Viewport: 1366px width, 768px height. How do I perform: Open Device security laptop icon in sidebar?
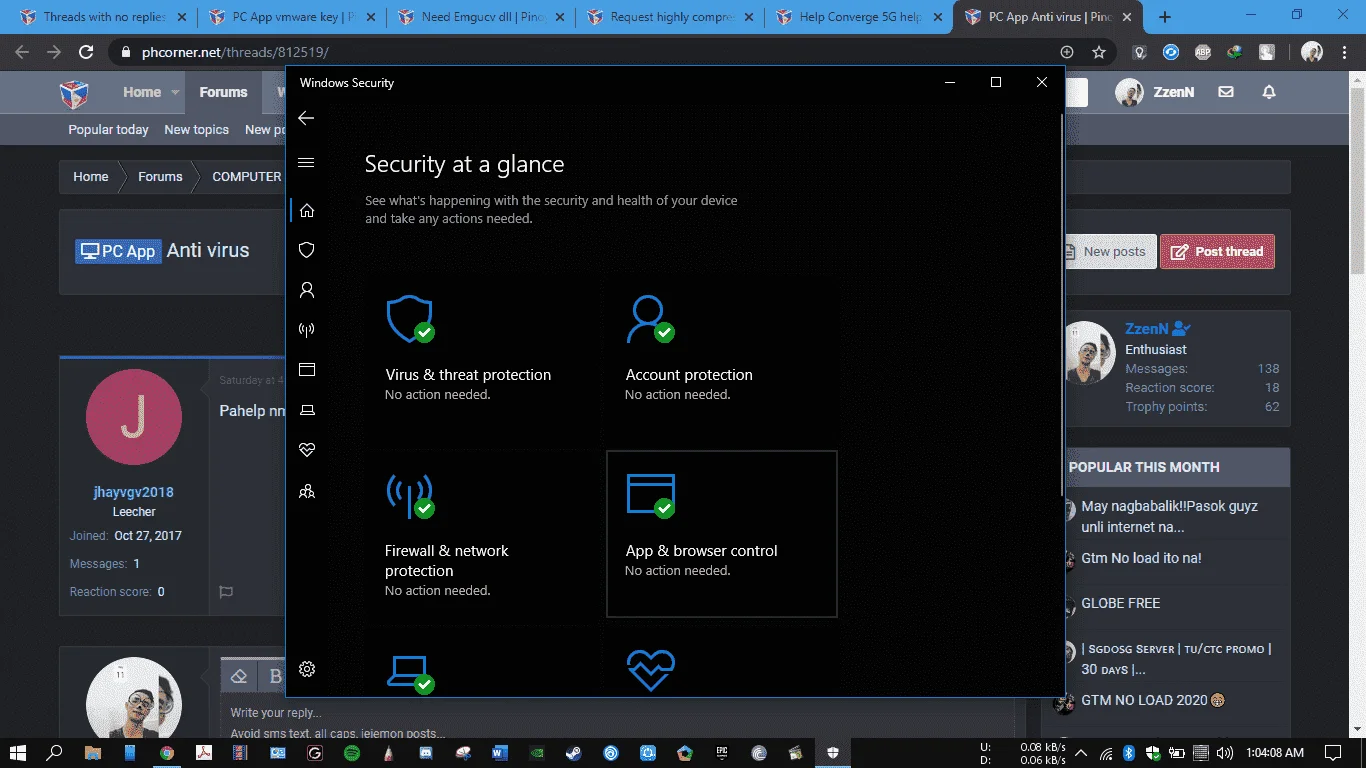coord(307,410)
